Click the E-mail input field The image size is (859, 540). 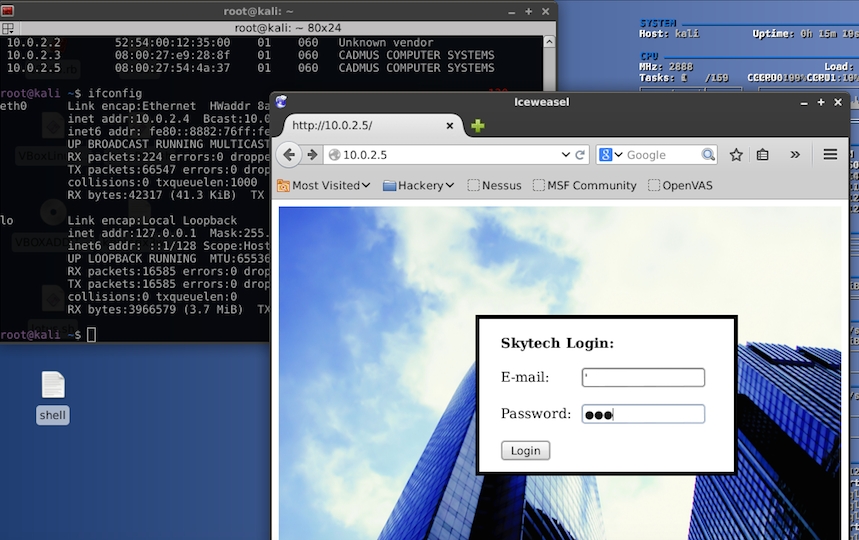tap(643, 377)
